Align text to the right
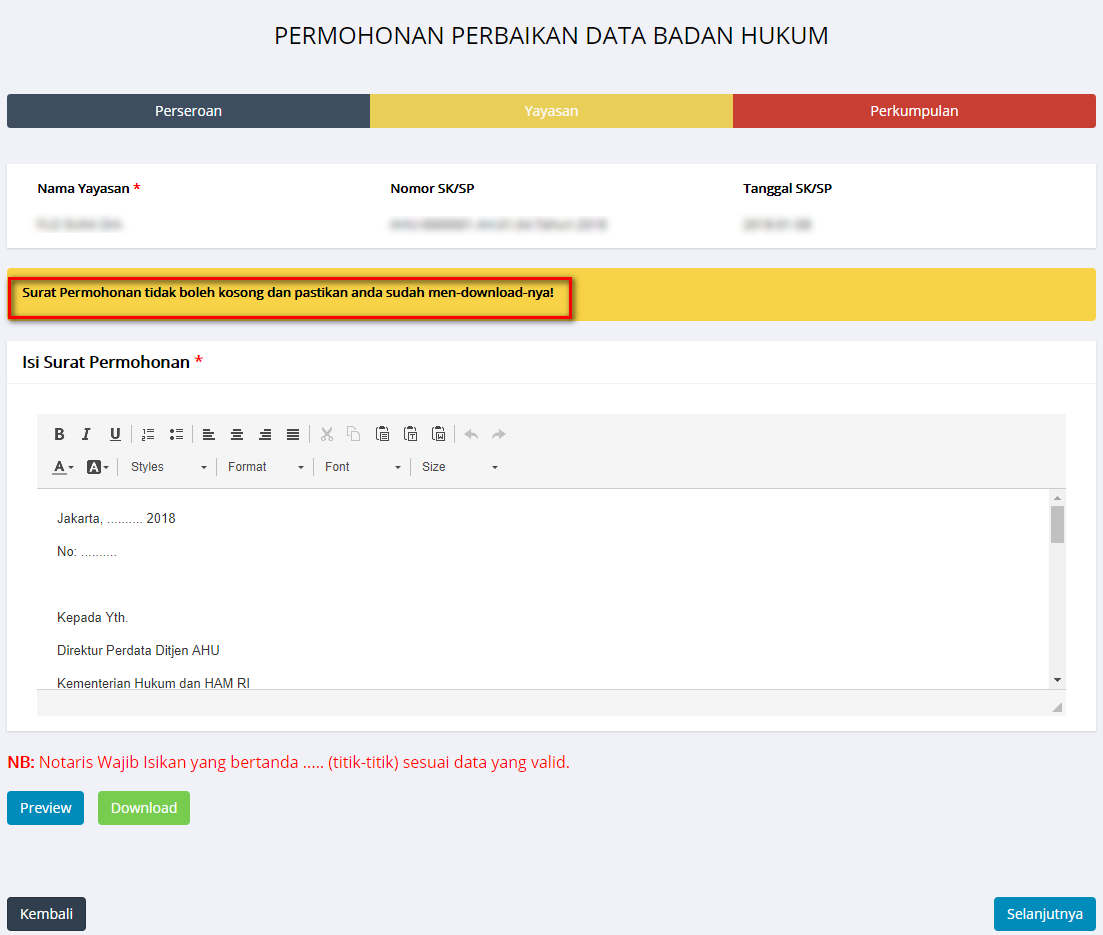 pyautogui.click(x=265, y=434)
